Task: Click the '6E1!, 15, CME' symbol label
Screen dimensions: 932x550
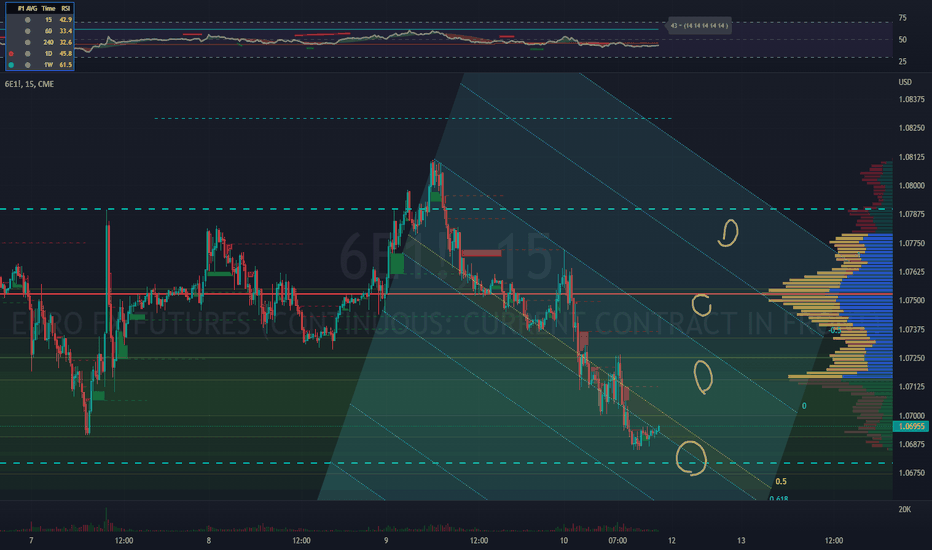Action: click(x=29, y=84)
